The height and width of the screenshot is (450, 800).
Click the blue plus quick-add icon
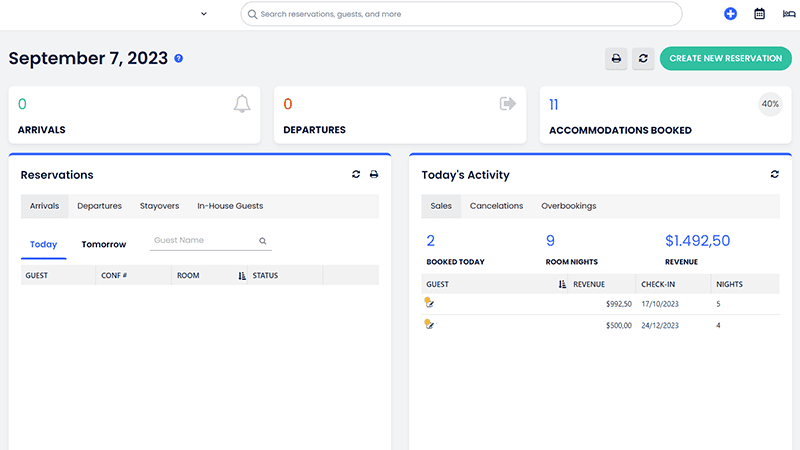(730, 14)
